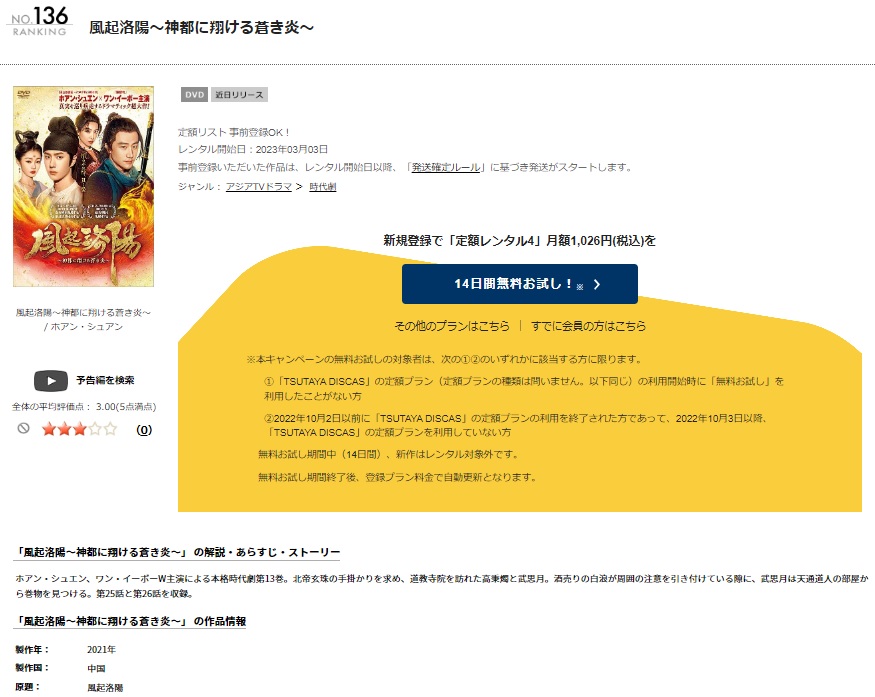Go to 時代劇 genre
This screenshot has width=875, height=697.
[323, 186]
